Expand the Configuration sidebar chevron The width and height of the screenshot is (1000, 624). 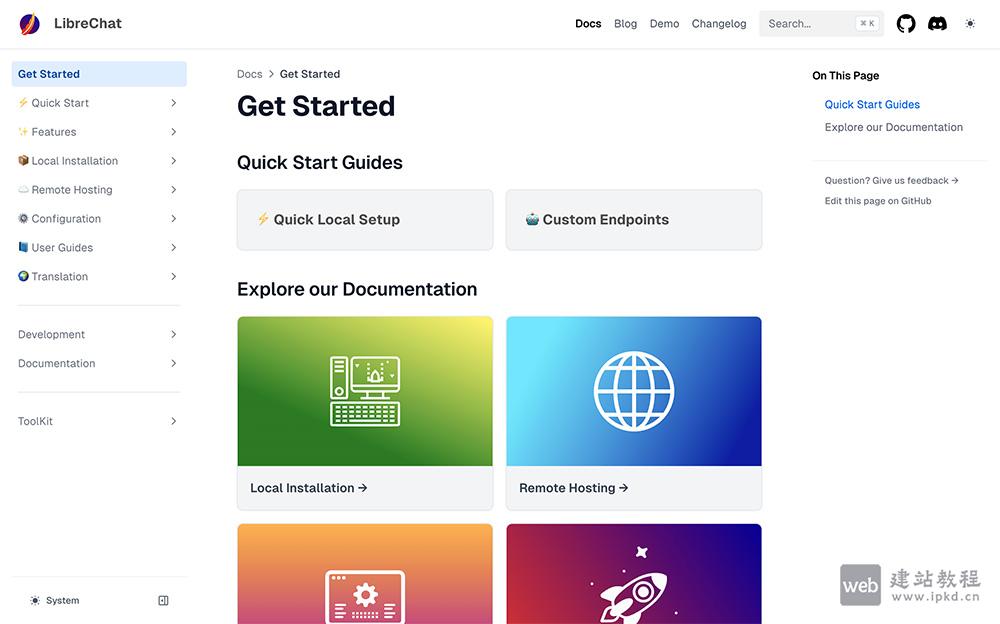click(x=173, y=219)
